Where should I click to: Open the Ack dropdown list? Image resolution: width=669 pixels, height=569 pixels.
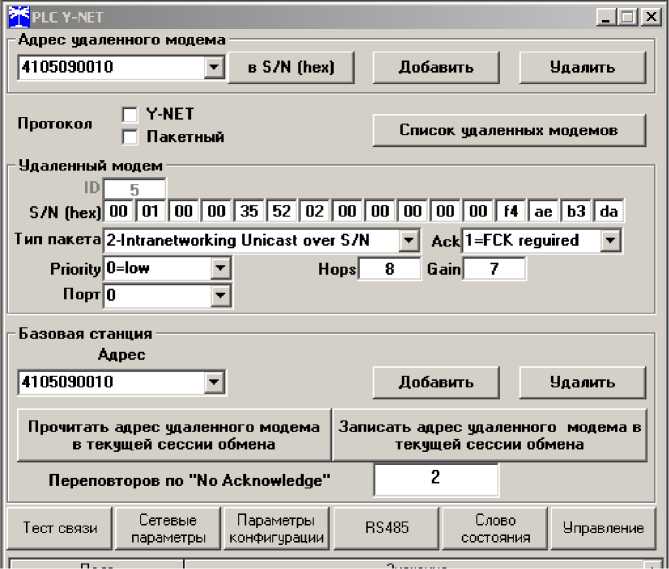coord(610,241)
